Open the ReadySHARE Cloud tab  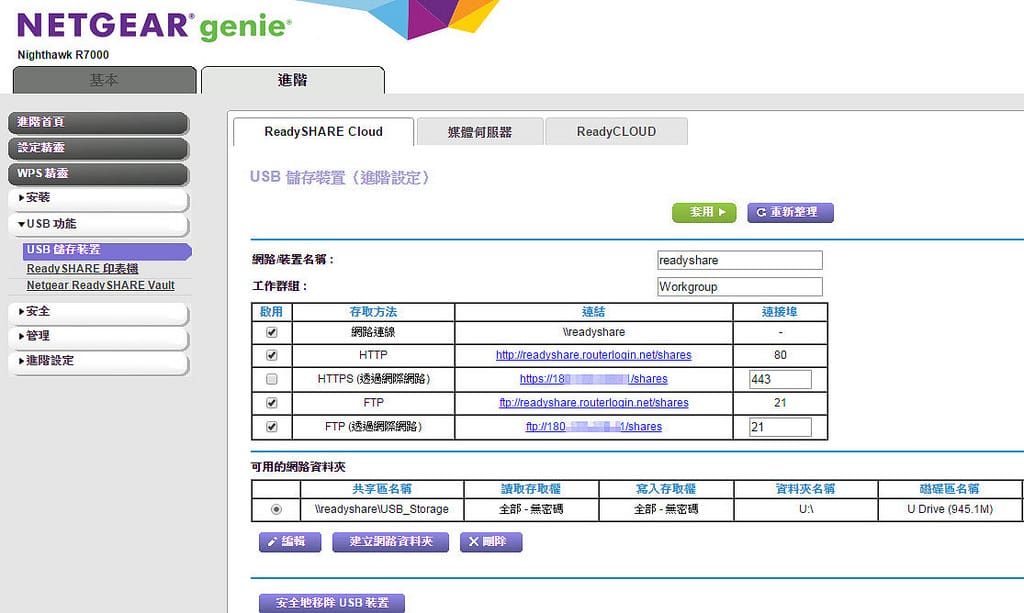click(323, 132)
